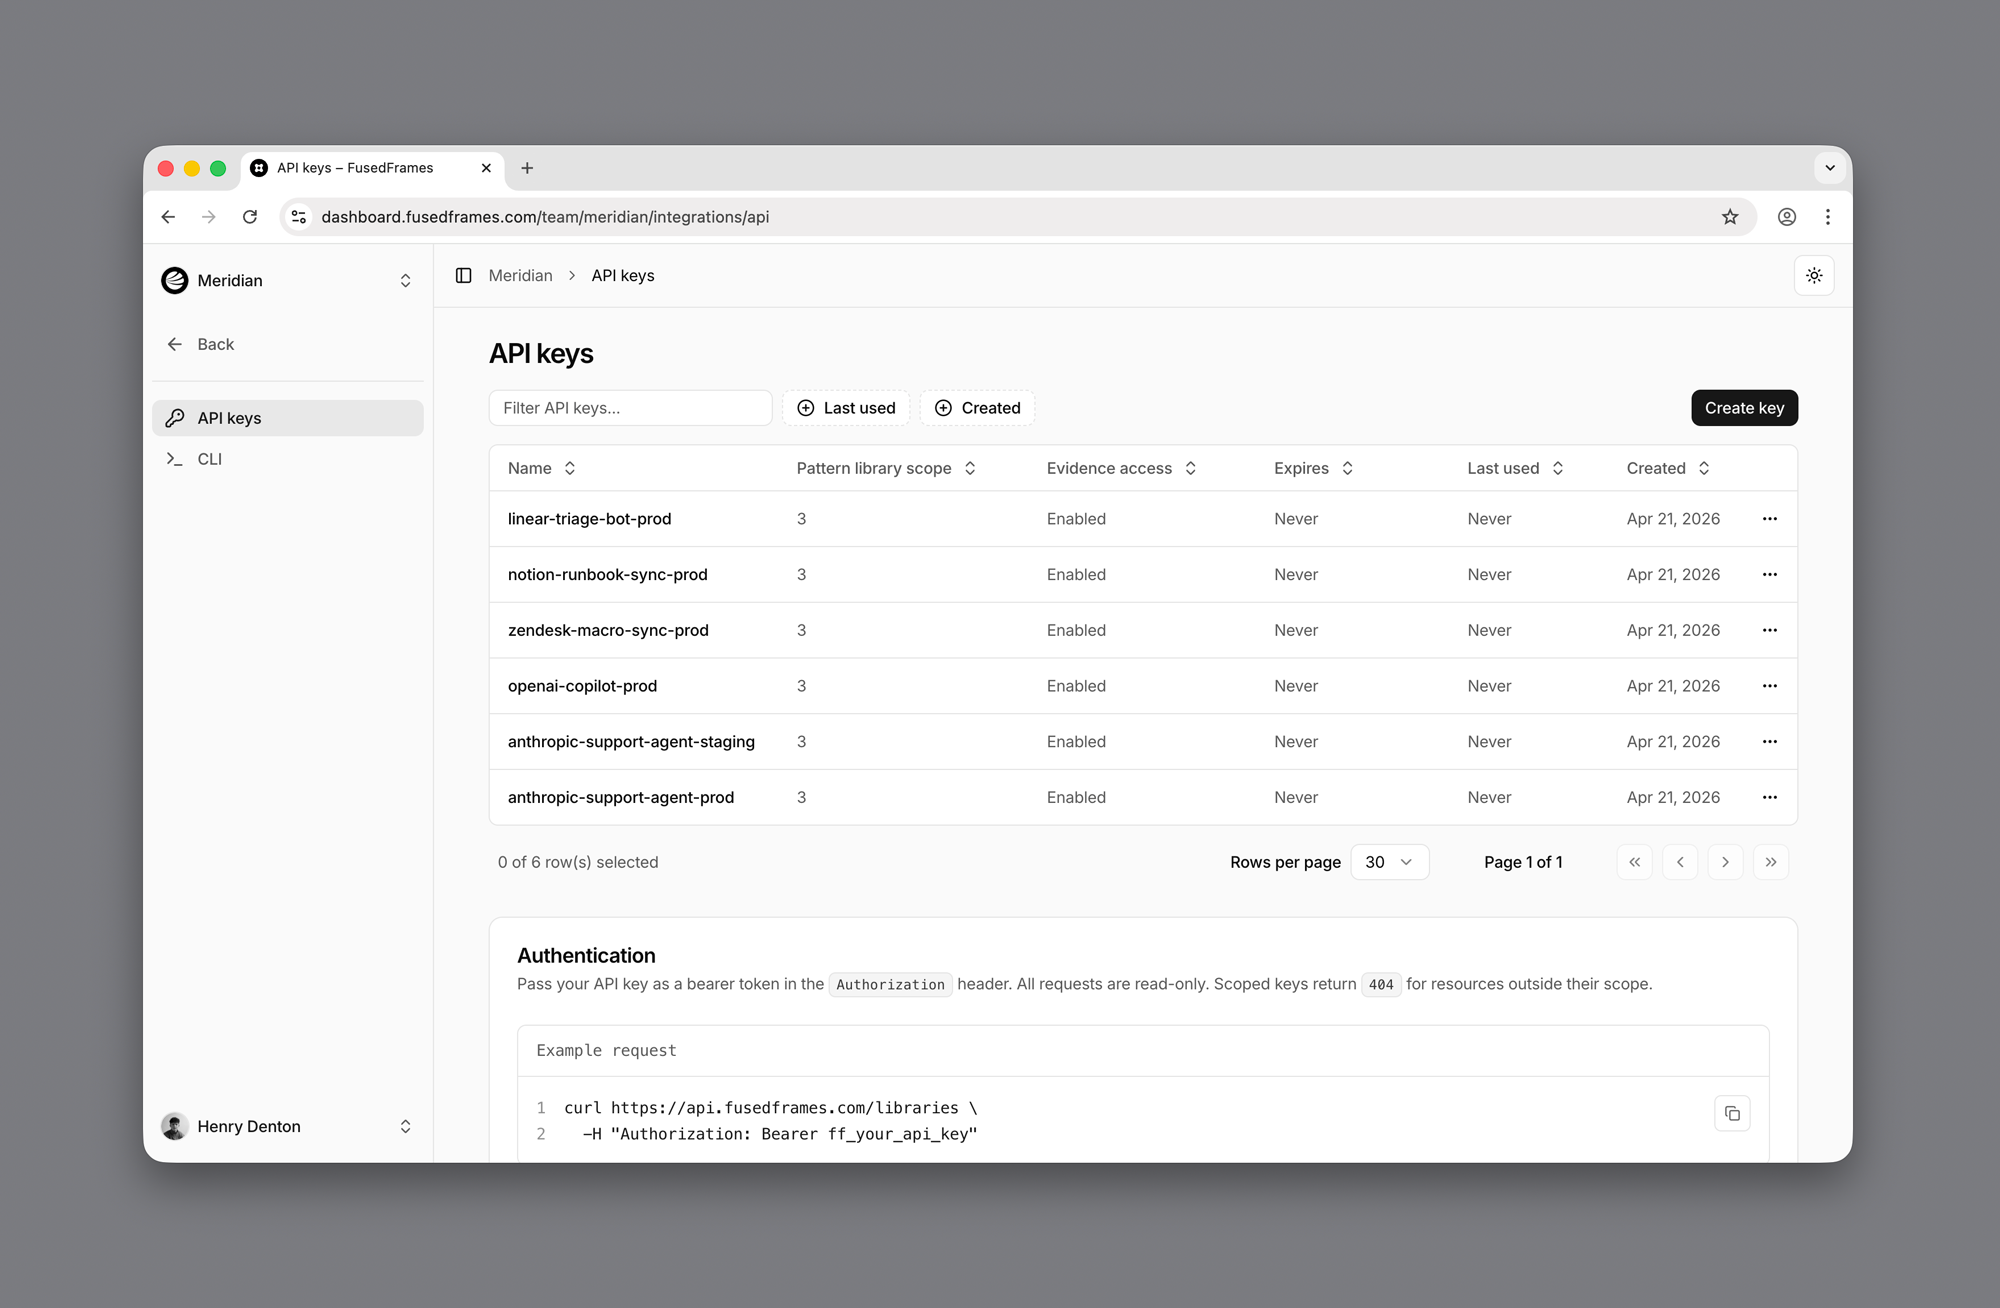Expand the Meridian team switcher

point(287,281)
